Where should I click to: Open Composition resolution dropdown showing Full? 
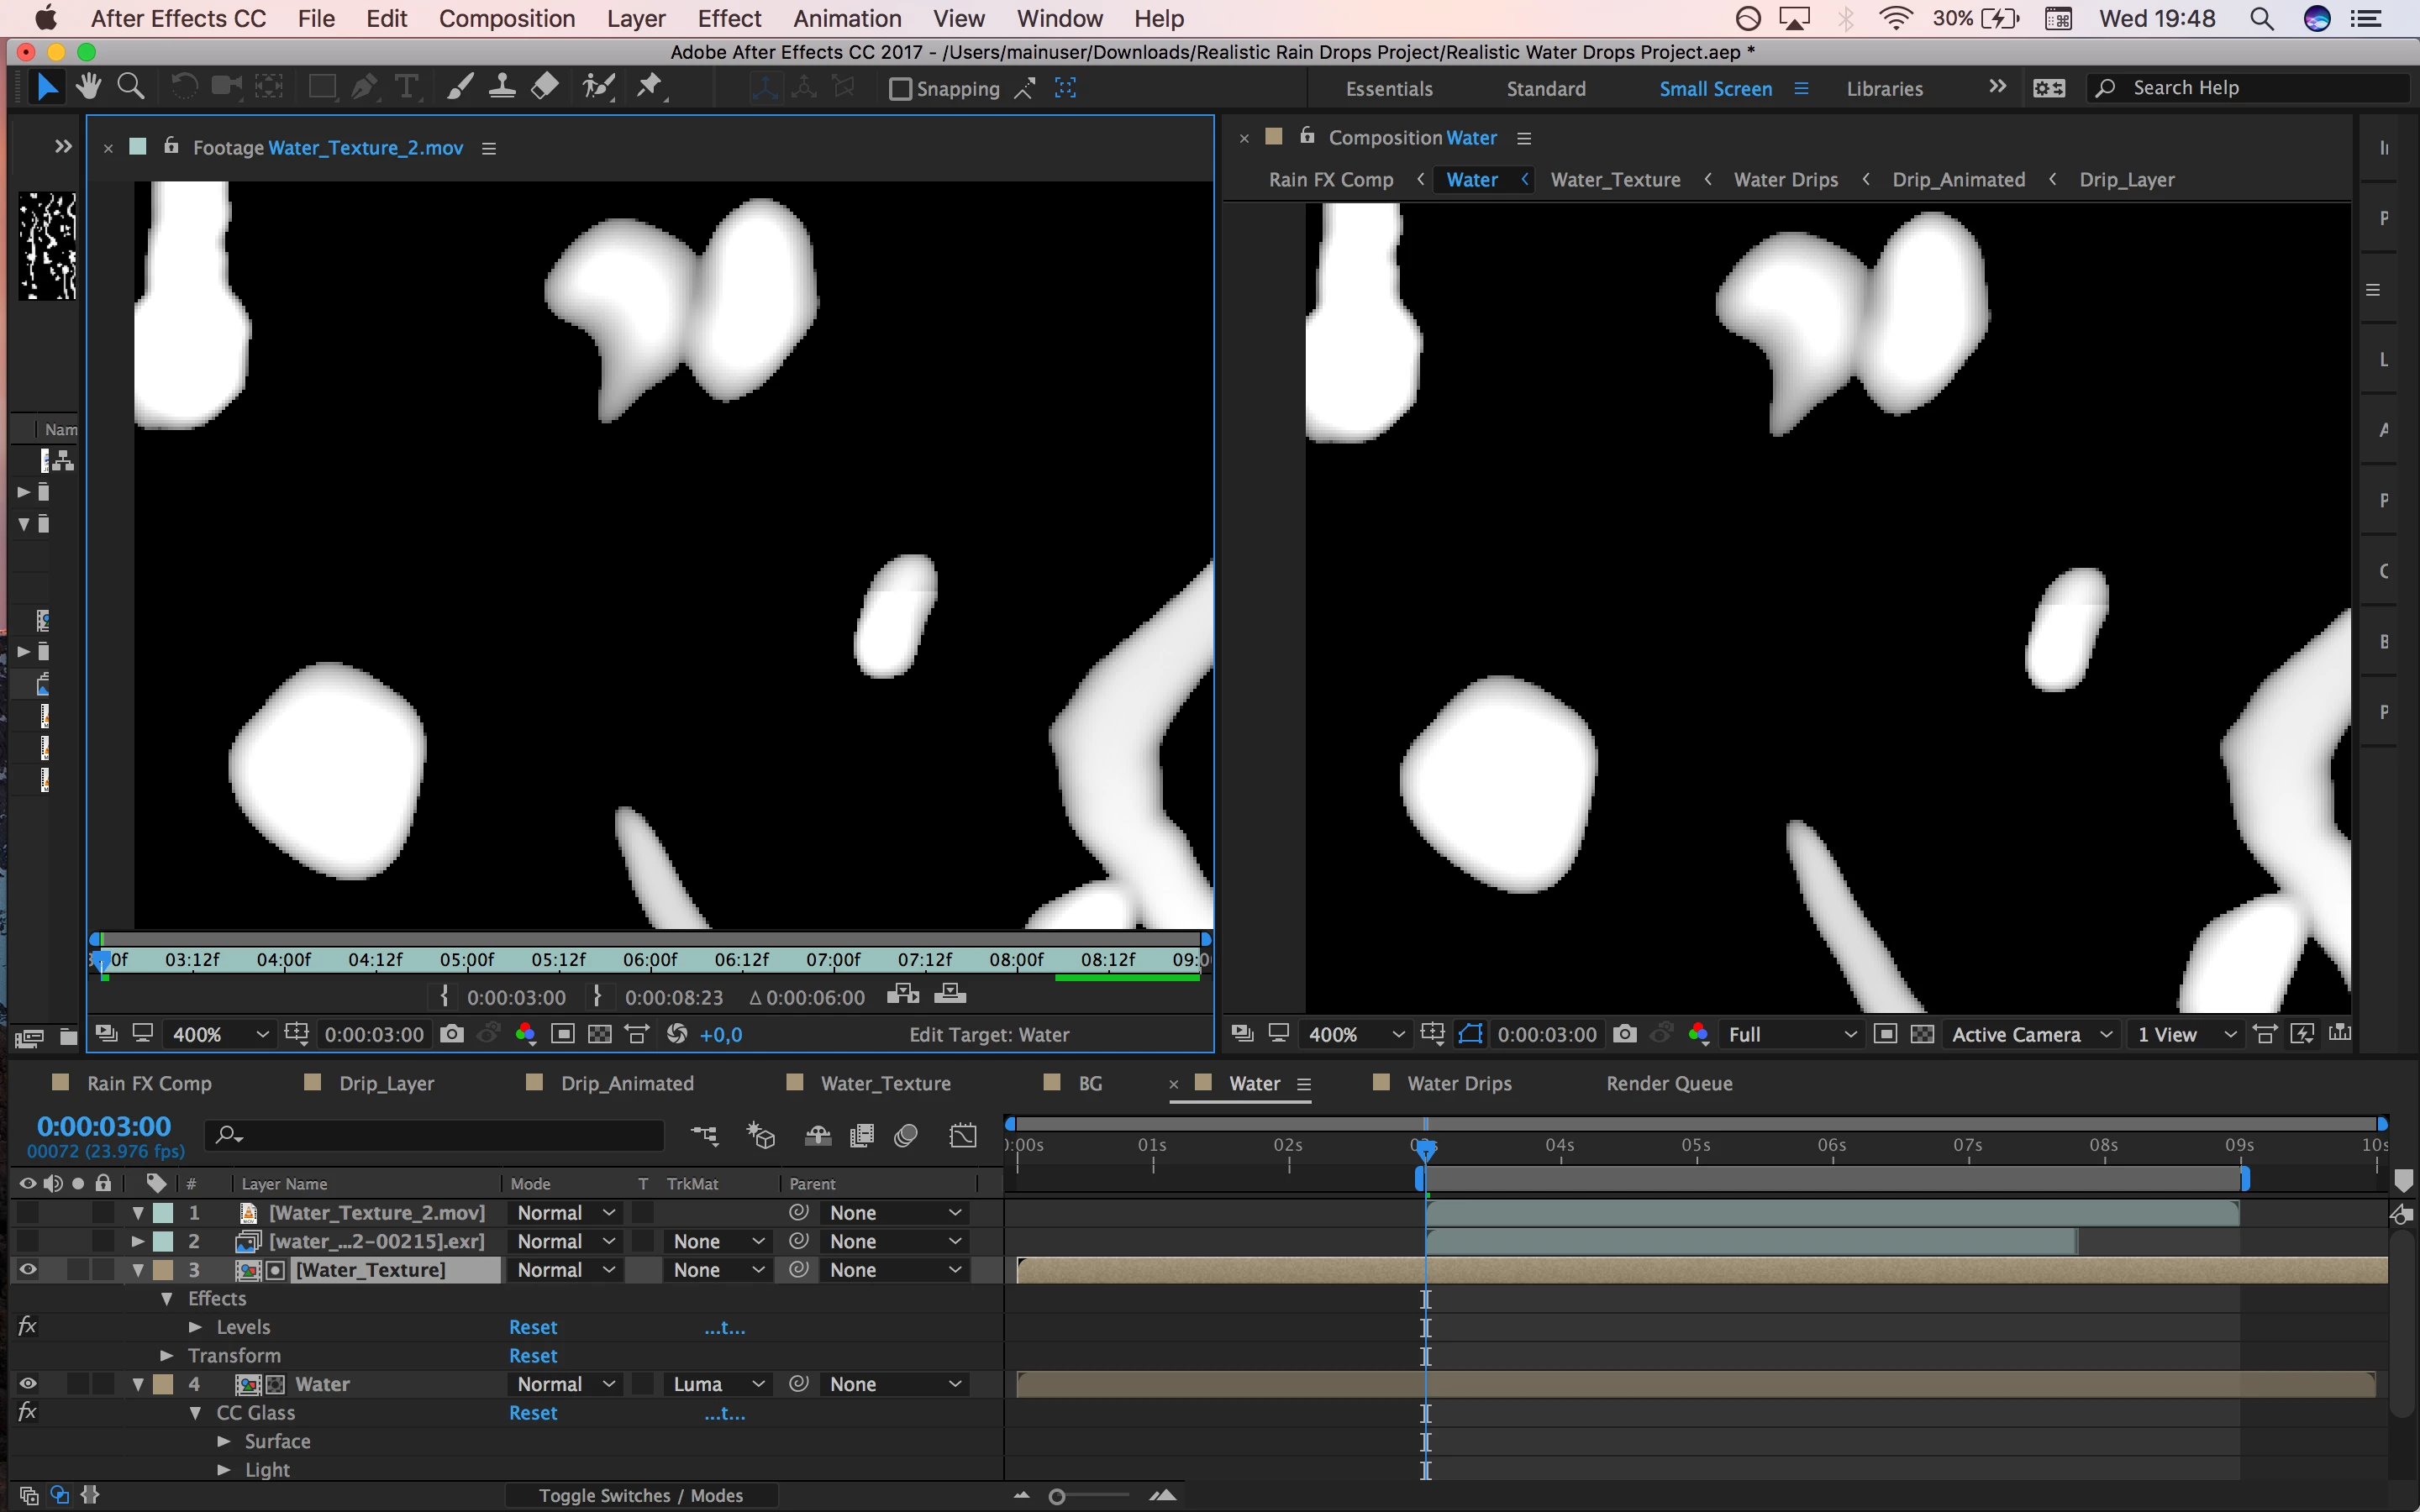pyautogui.click(x=1790, y=1034)
